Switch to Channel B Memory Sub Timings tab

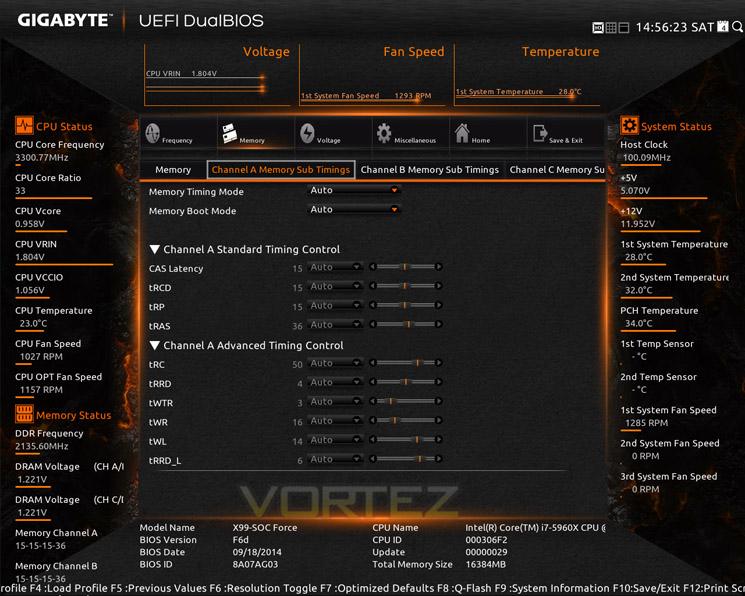click(x=430, y=170)
